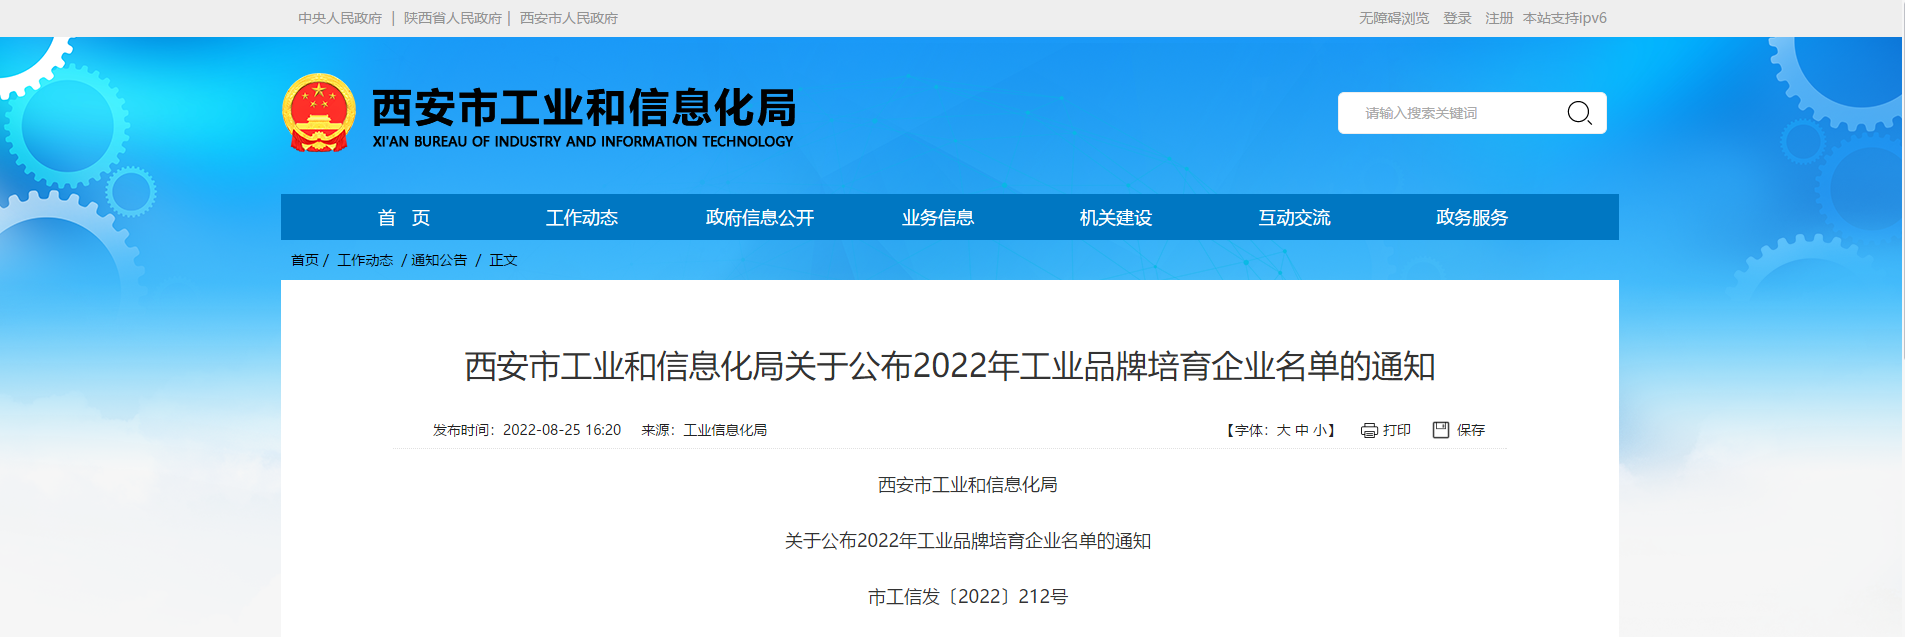Click the 注册 link
This screenshot has width=1905, height=637.
[1499, 18]
